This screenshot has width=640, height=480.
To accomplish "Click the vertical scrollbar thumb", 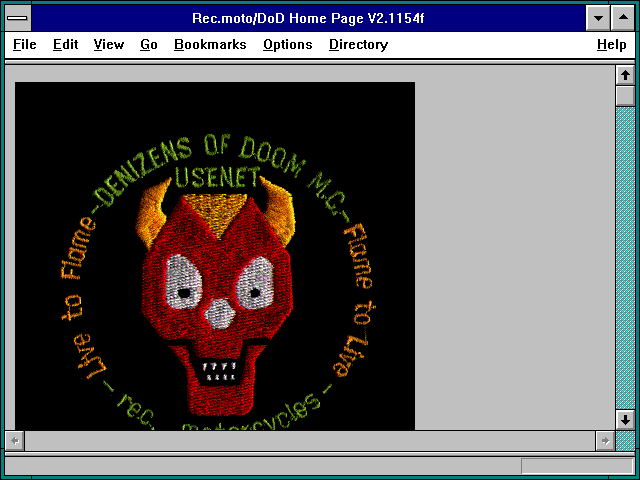I will pyautogui.click(x=625, y=96).
